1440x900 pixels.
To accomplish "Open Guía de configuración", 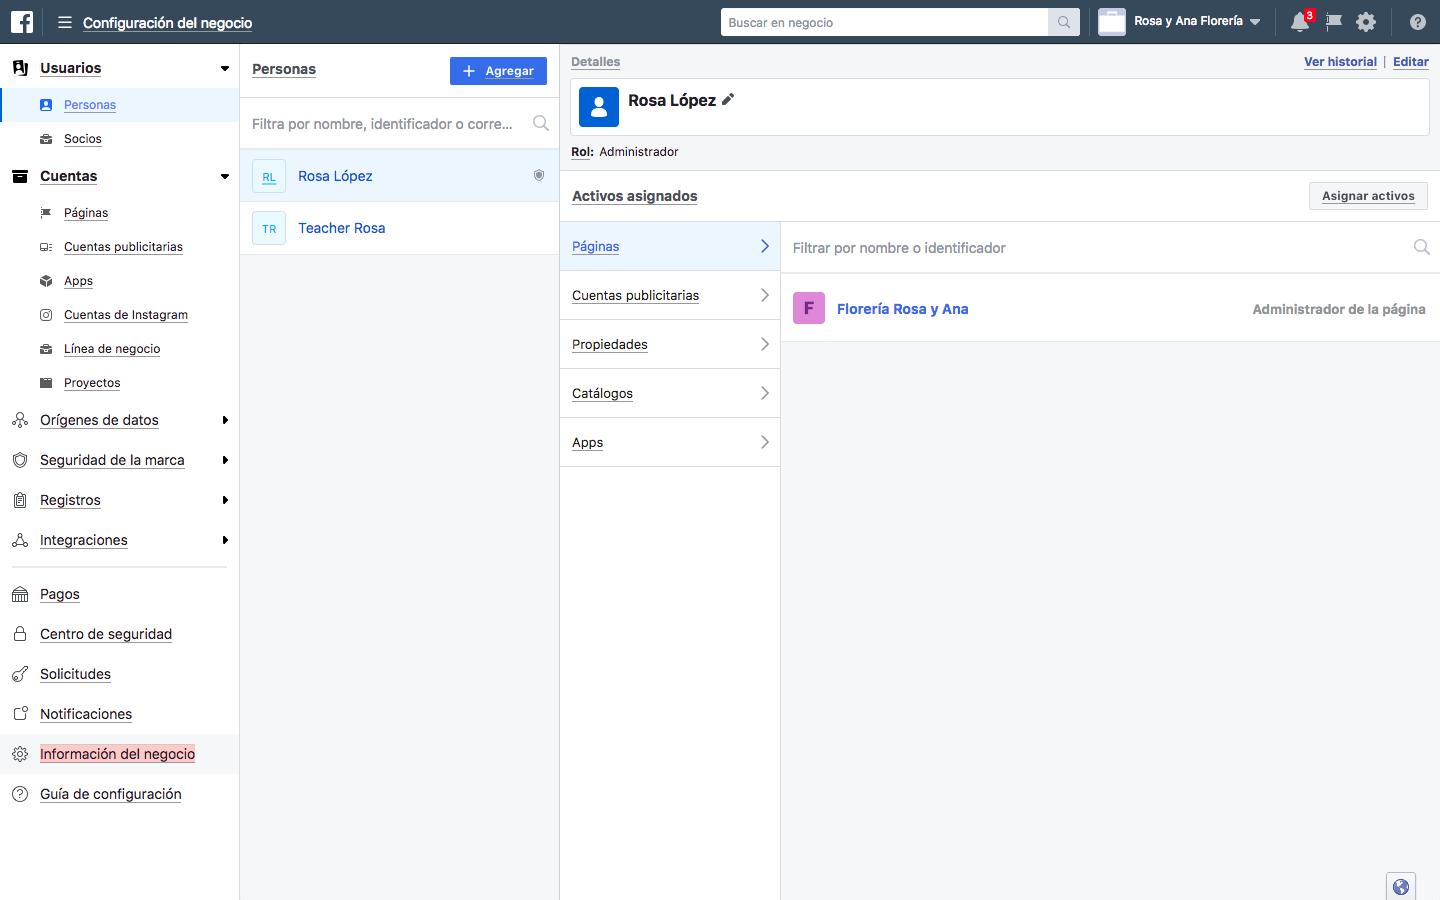I will tap(110, 794).
